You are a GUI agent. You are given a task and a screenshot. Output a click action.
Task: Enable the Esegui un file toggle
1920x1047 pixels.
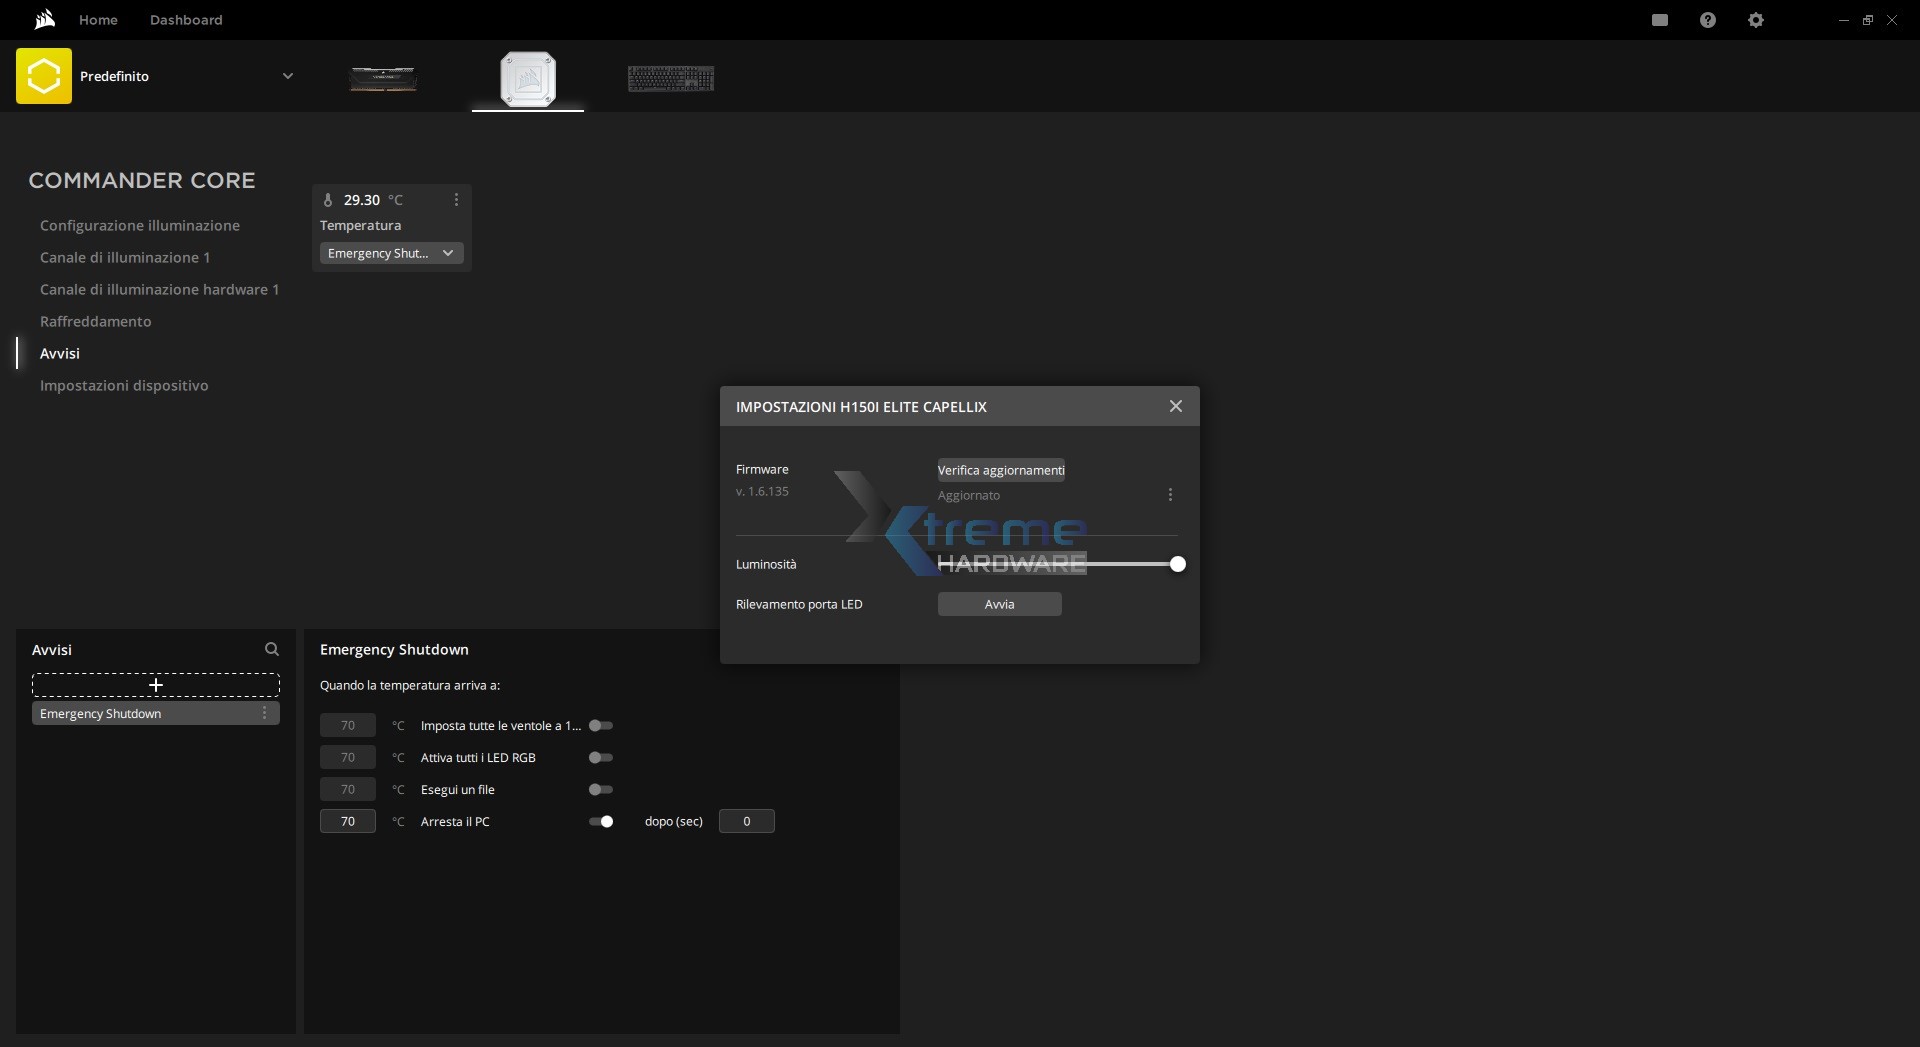click(x=601, y=790)
